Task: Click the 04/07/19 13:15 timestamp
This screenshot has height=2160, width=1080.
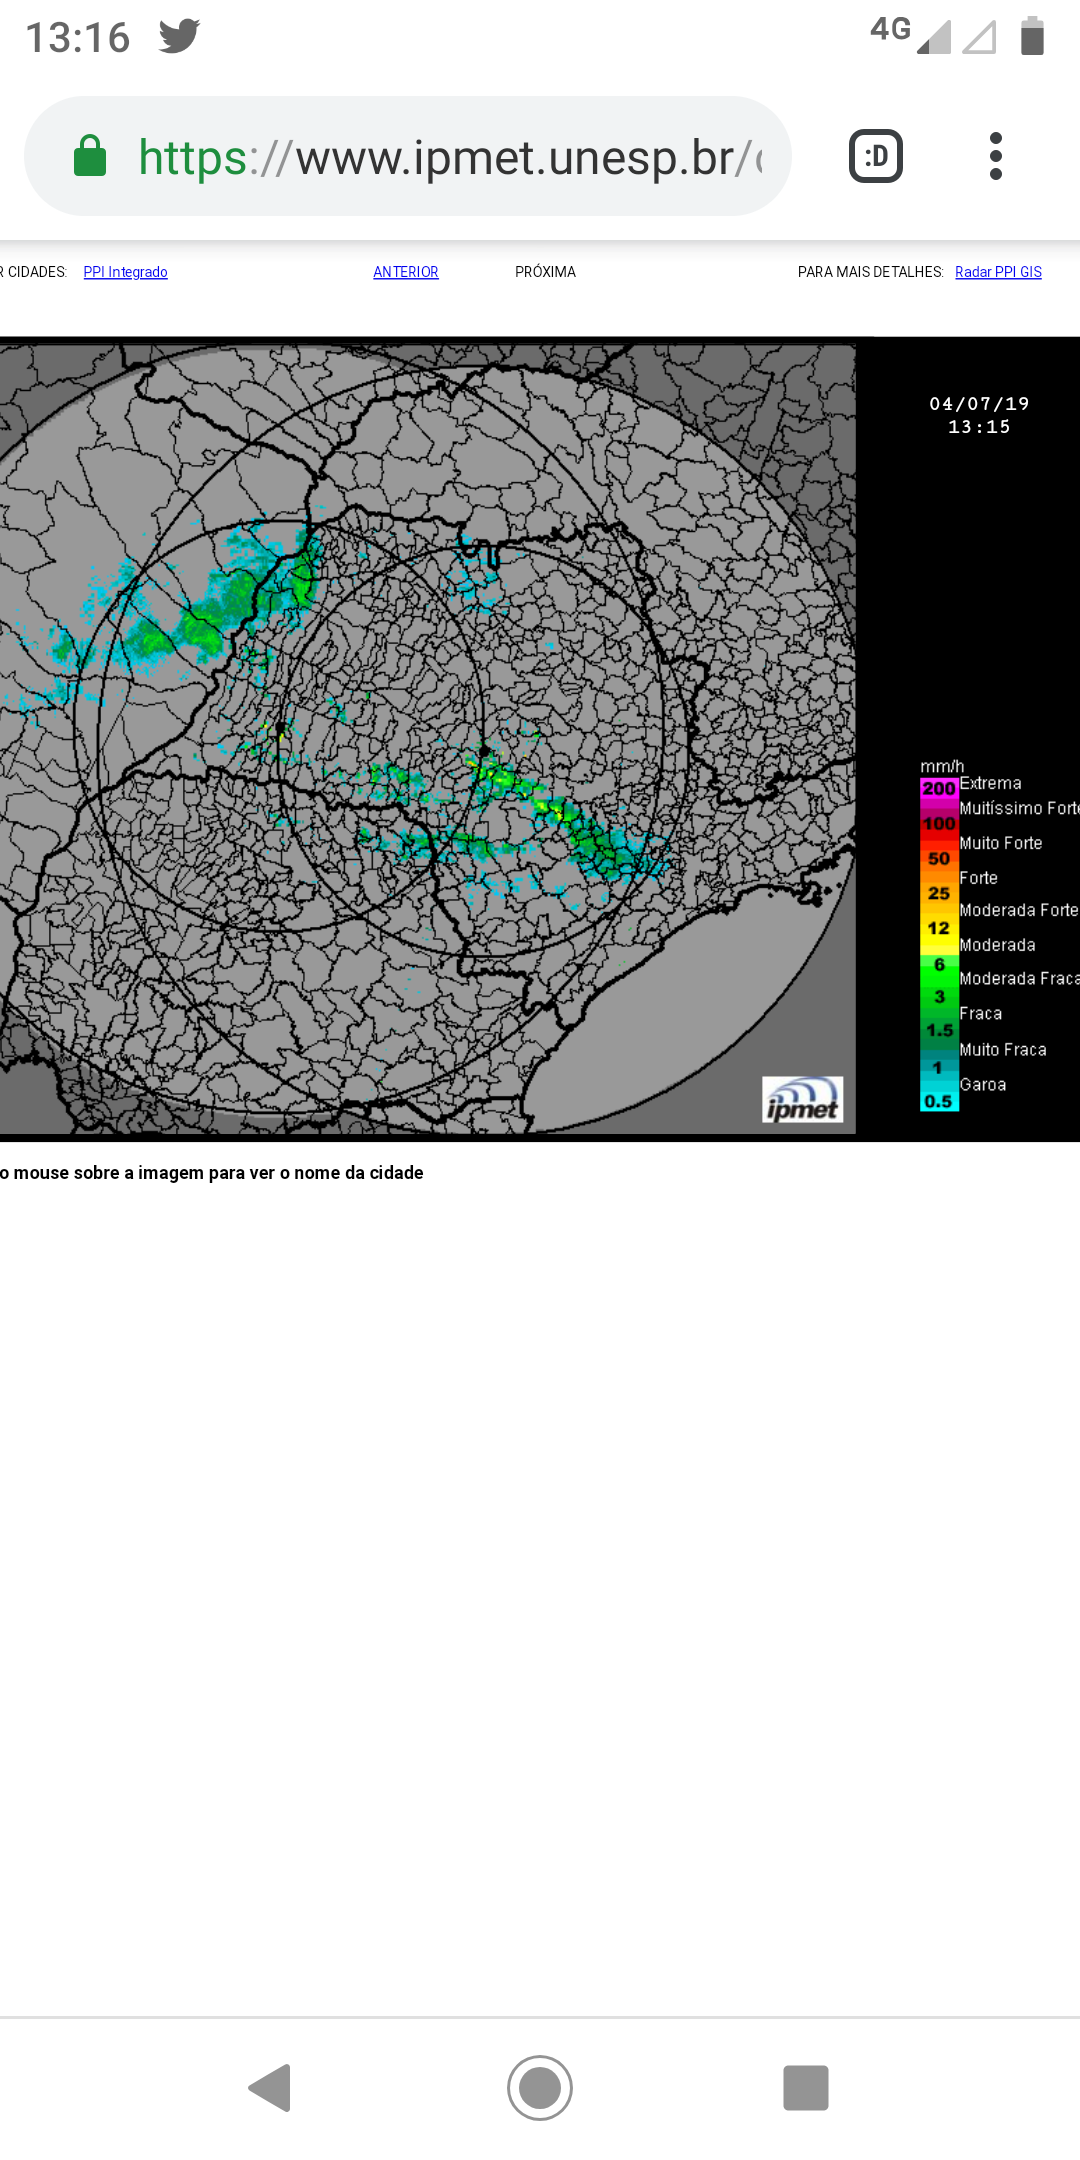Action: pos(979,415)
